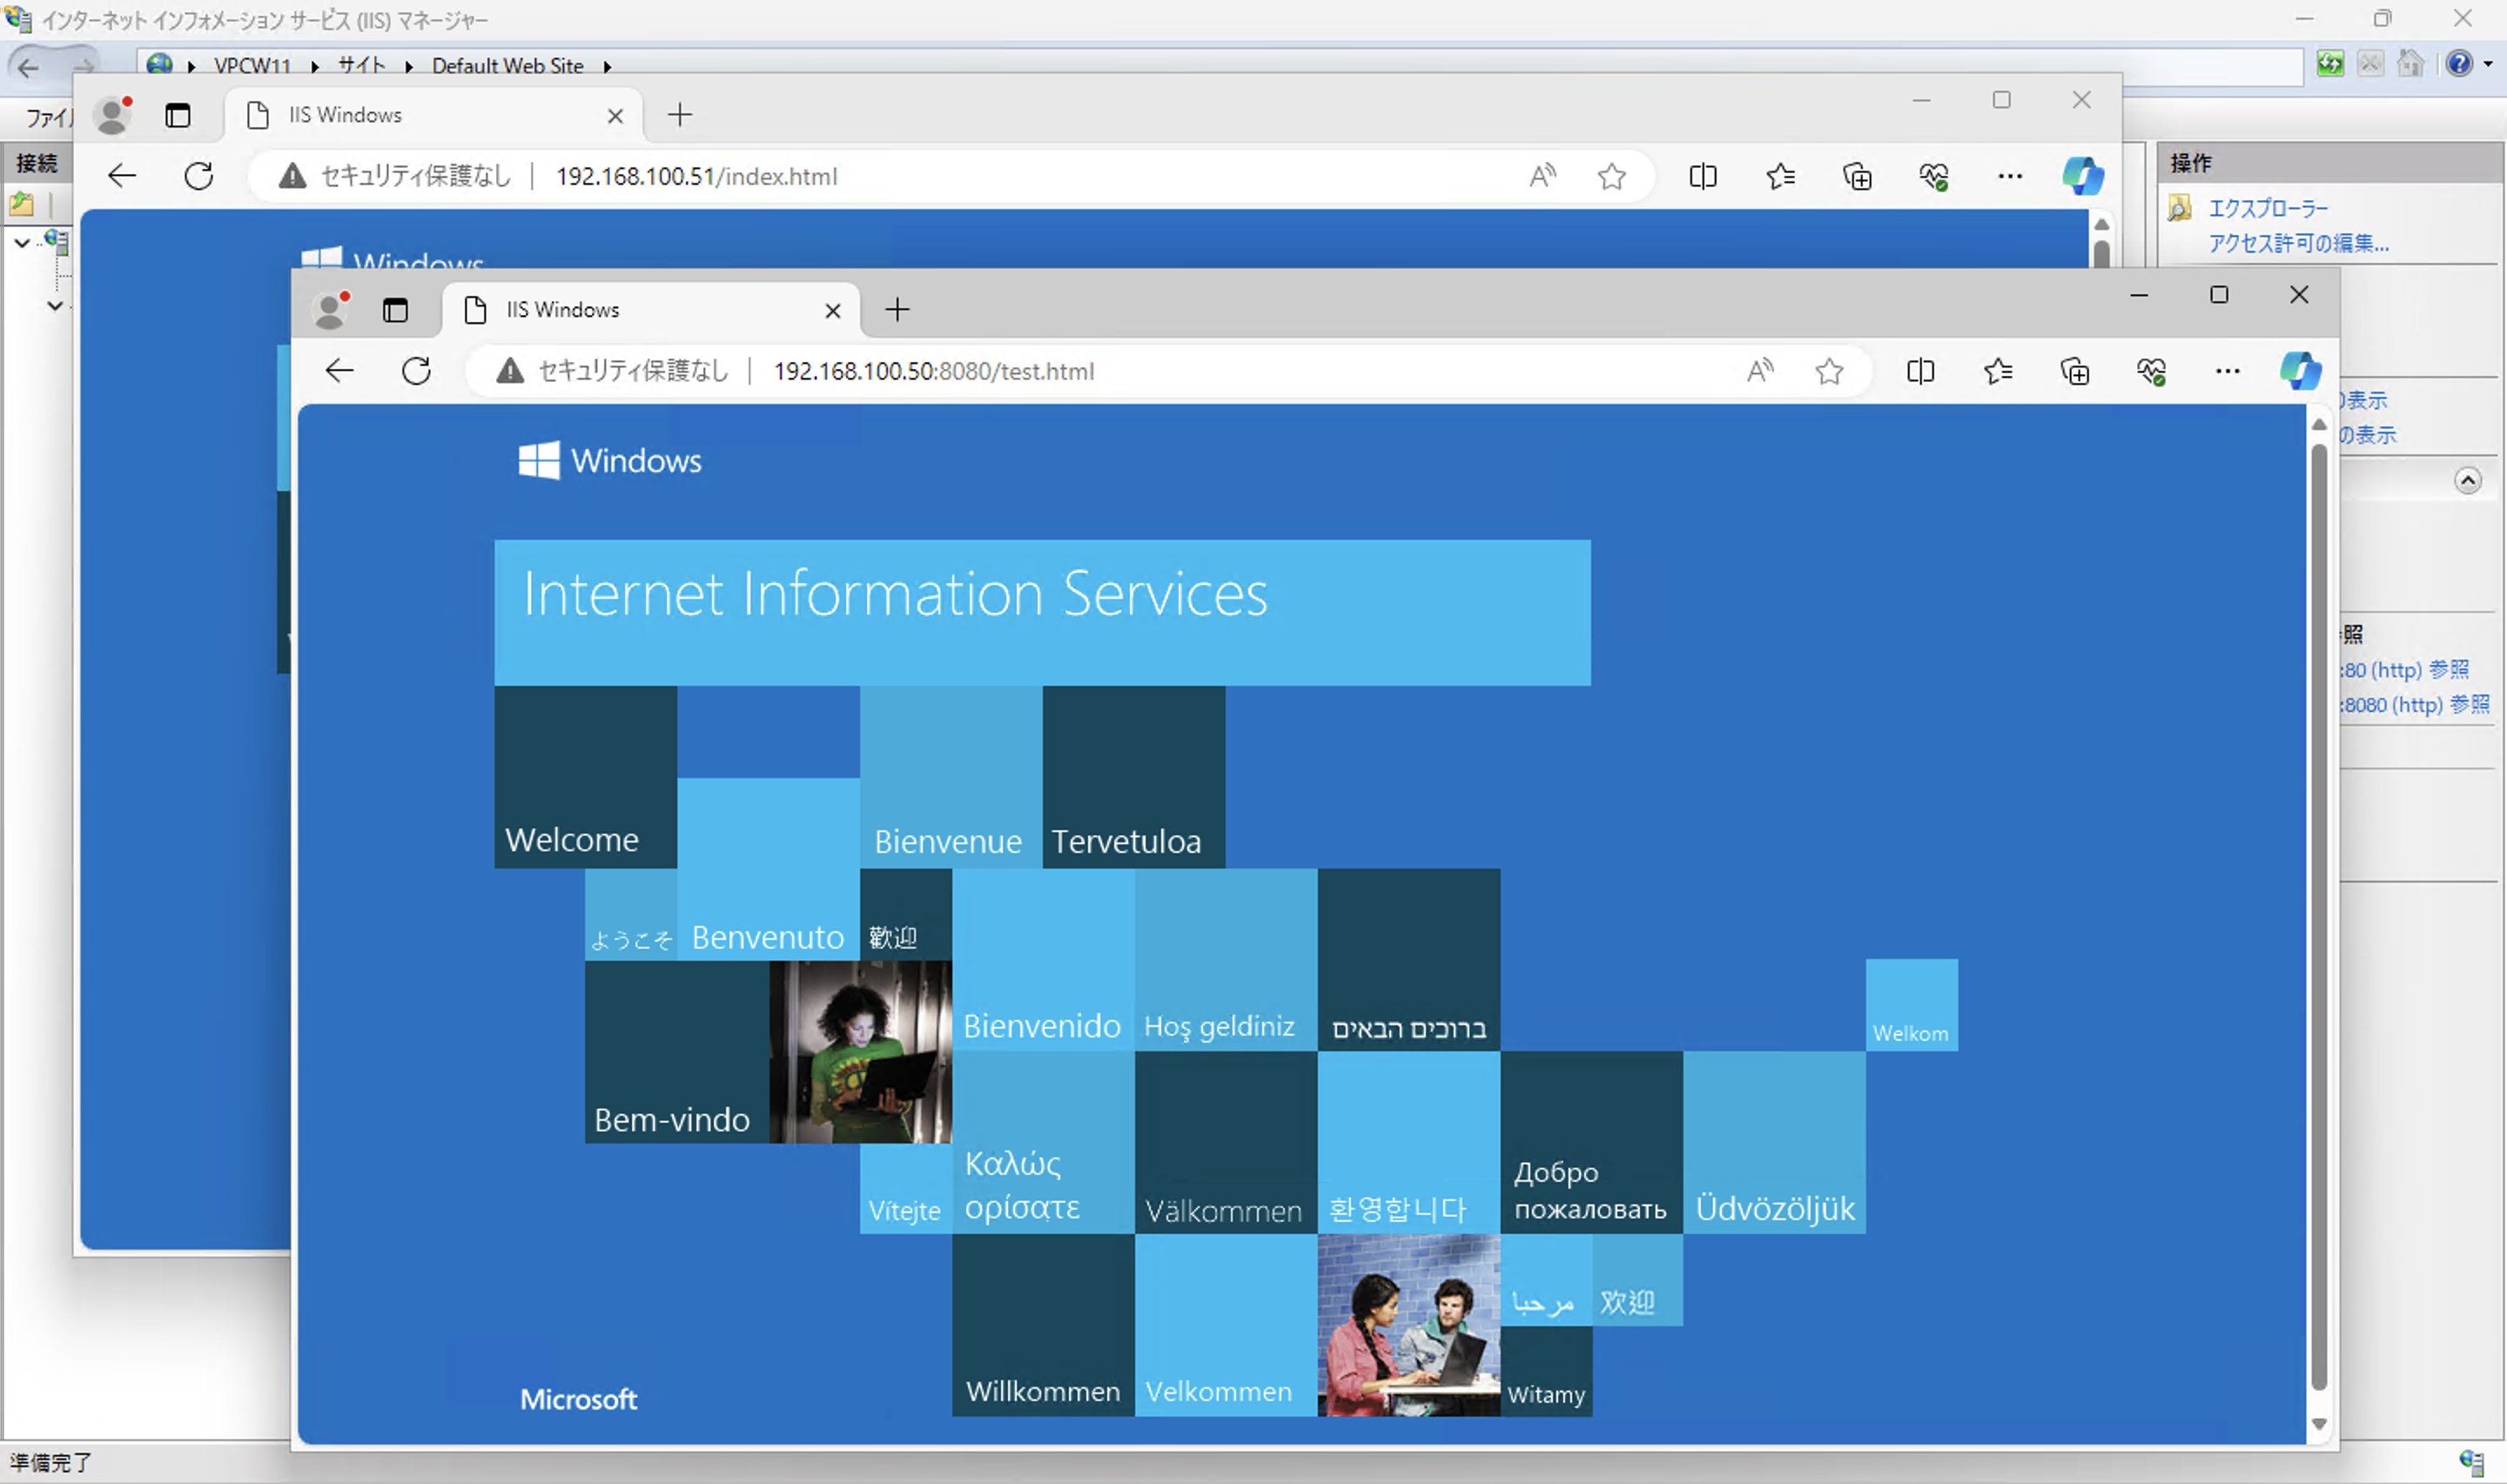Image resolution: width=2507 pixels, height=1484 pixels.
Task: Open Copilot in rear Edge window
Action: 2083,177
